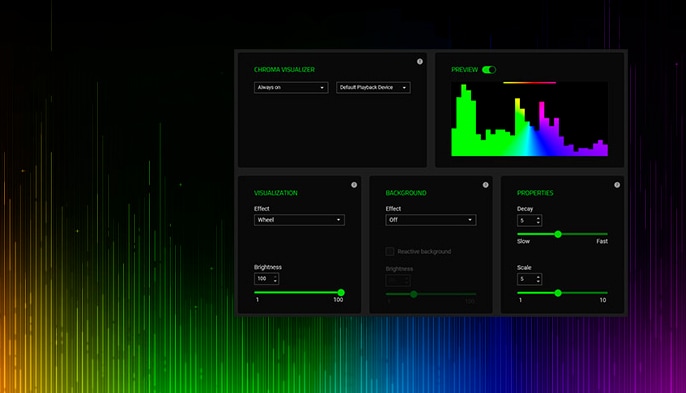Open the Background effect Off dropdown
Screen dimensions: 686x393
coord(430,220)
